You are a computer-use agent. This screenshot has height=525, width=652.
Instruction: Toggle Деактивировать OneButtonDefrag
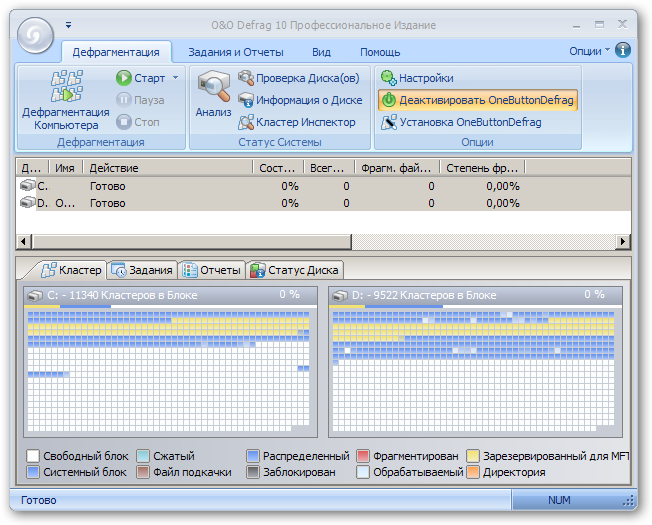point(478,100)
